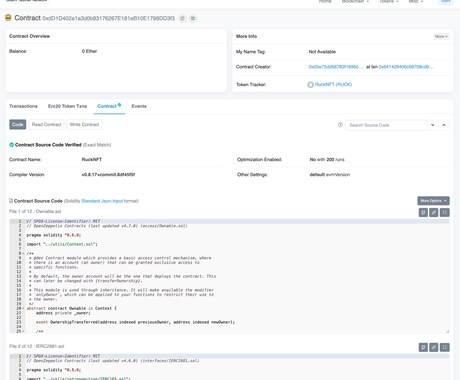Click 'File 2 of 12 : IERC2981.sol' label
Screen dimensions: 460x380
click(x=36, y=346)
